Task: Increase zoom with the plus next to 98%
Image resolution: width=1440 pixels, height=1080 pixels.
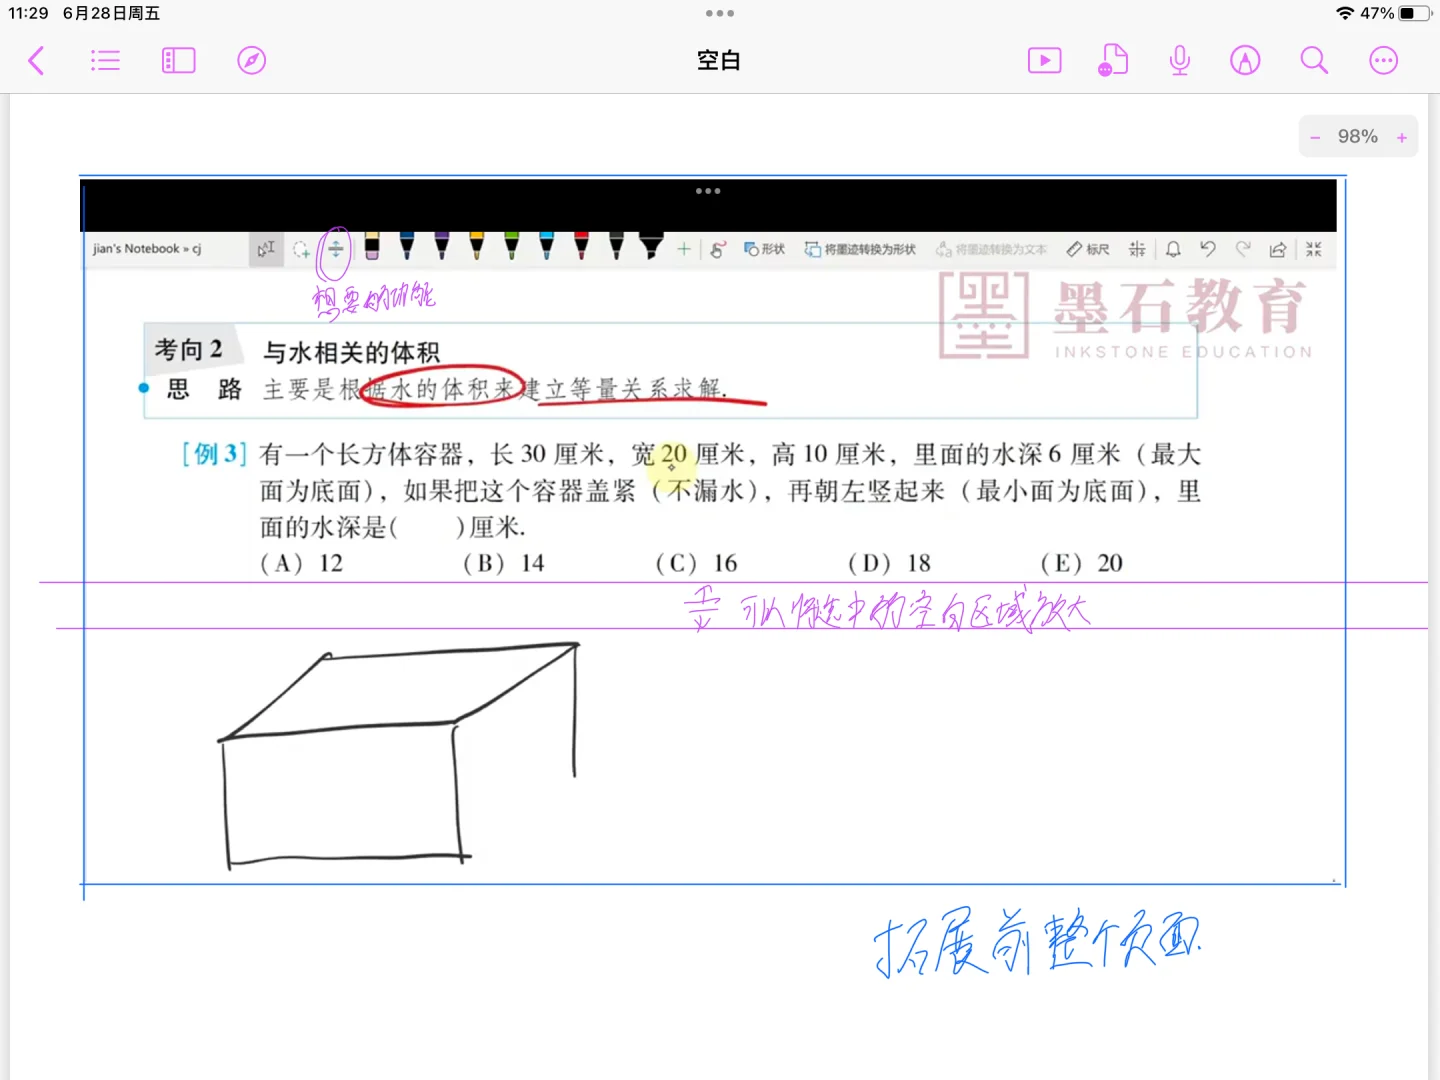Action: (1402, 136)
